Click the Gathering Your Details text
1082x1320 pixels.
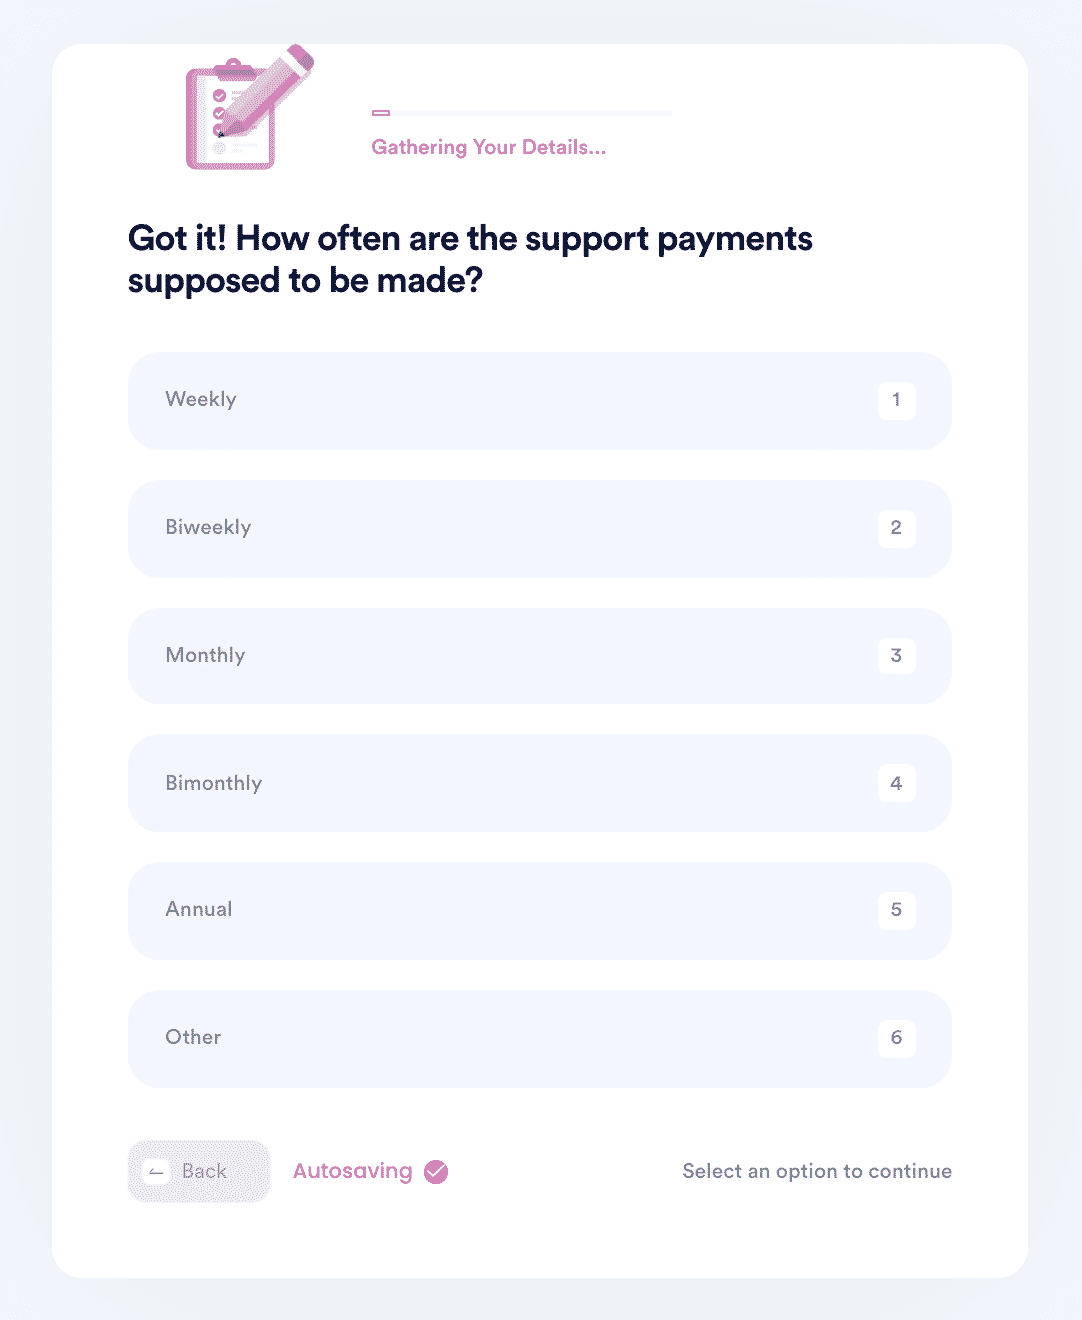click(489, 147)
